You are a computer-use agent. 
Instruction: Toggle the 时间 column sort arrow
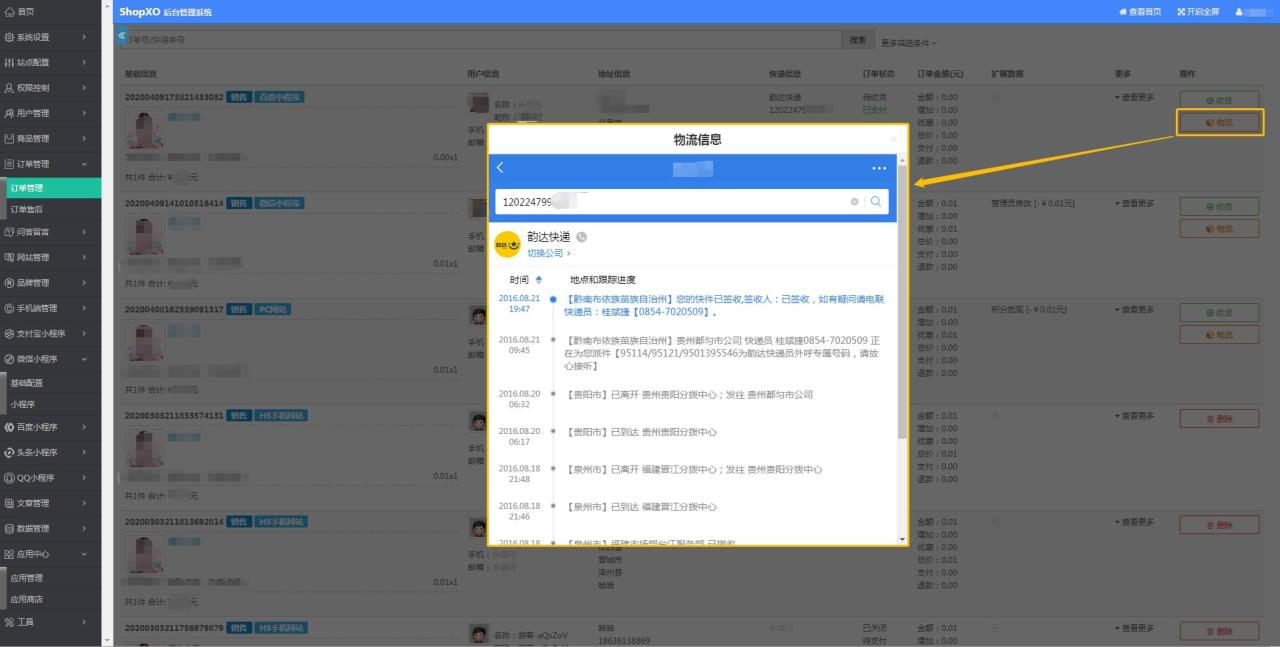[x=539, y=280]
